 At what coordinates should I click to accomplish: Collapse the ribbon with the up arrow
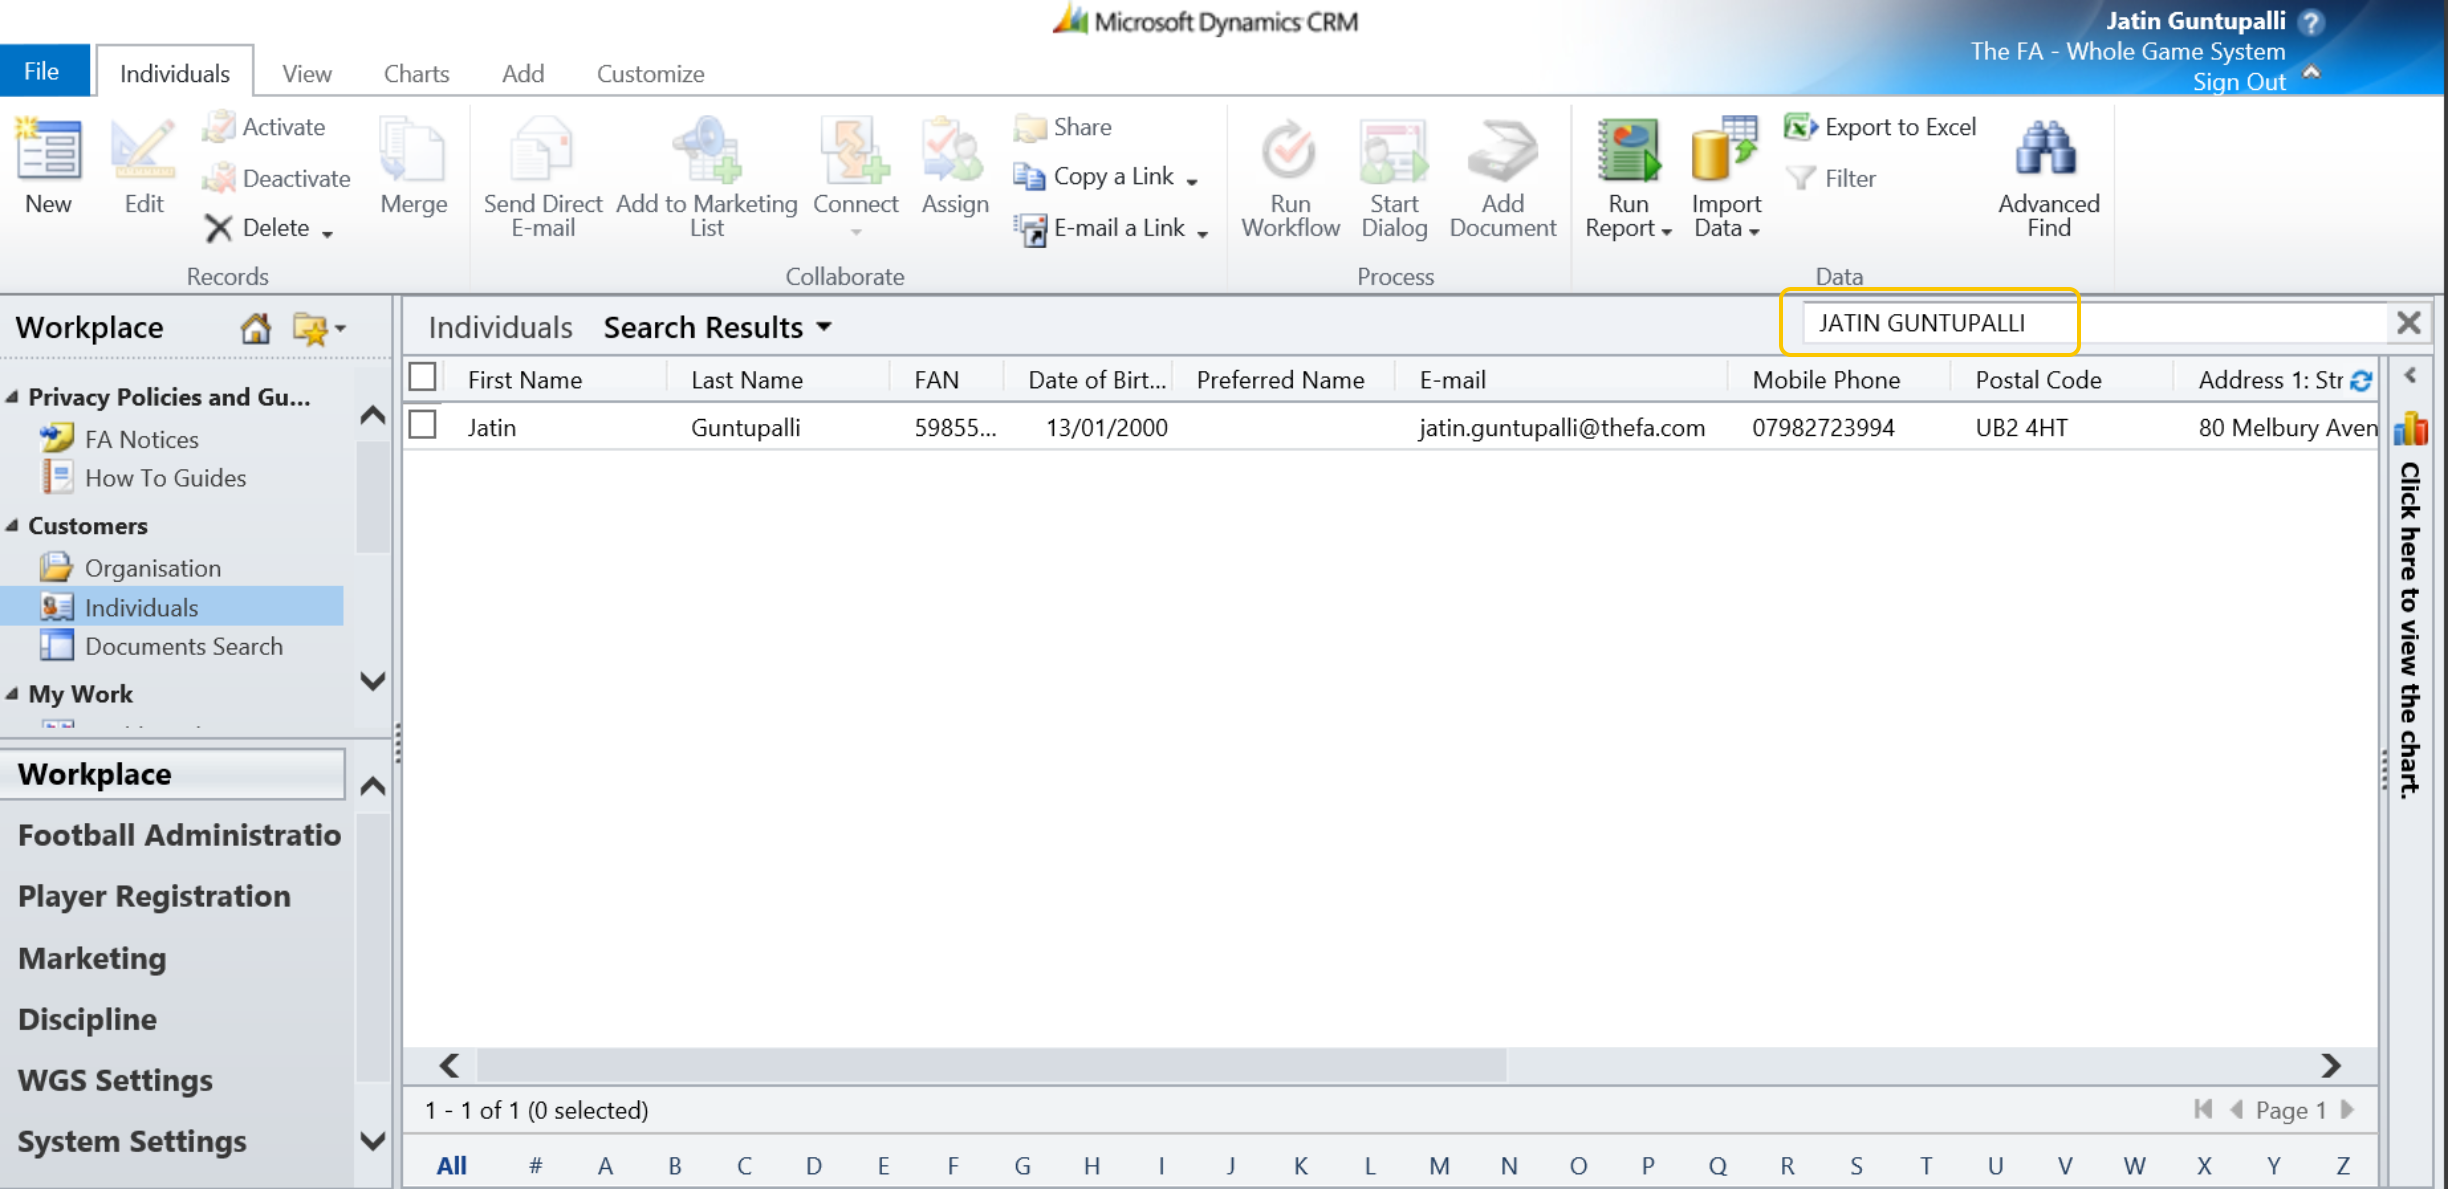[2311, 72]
